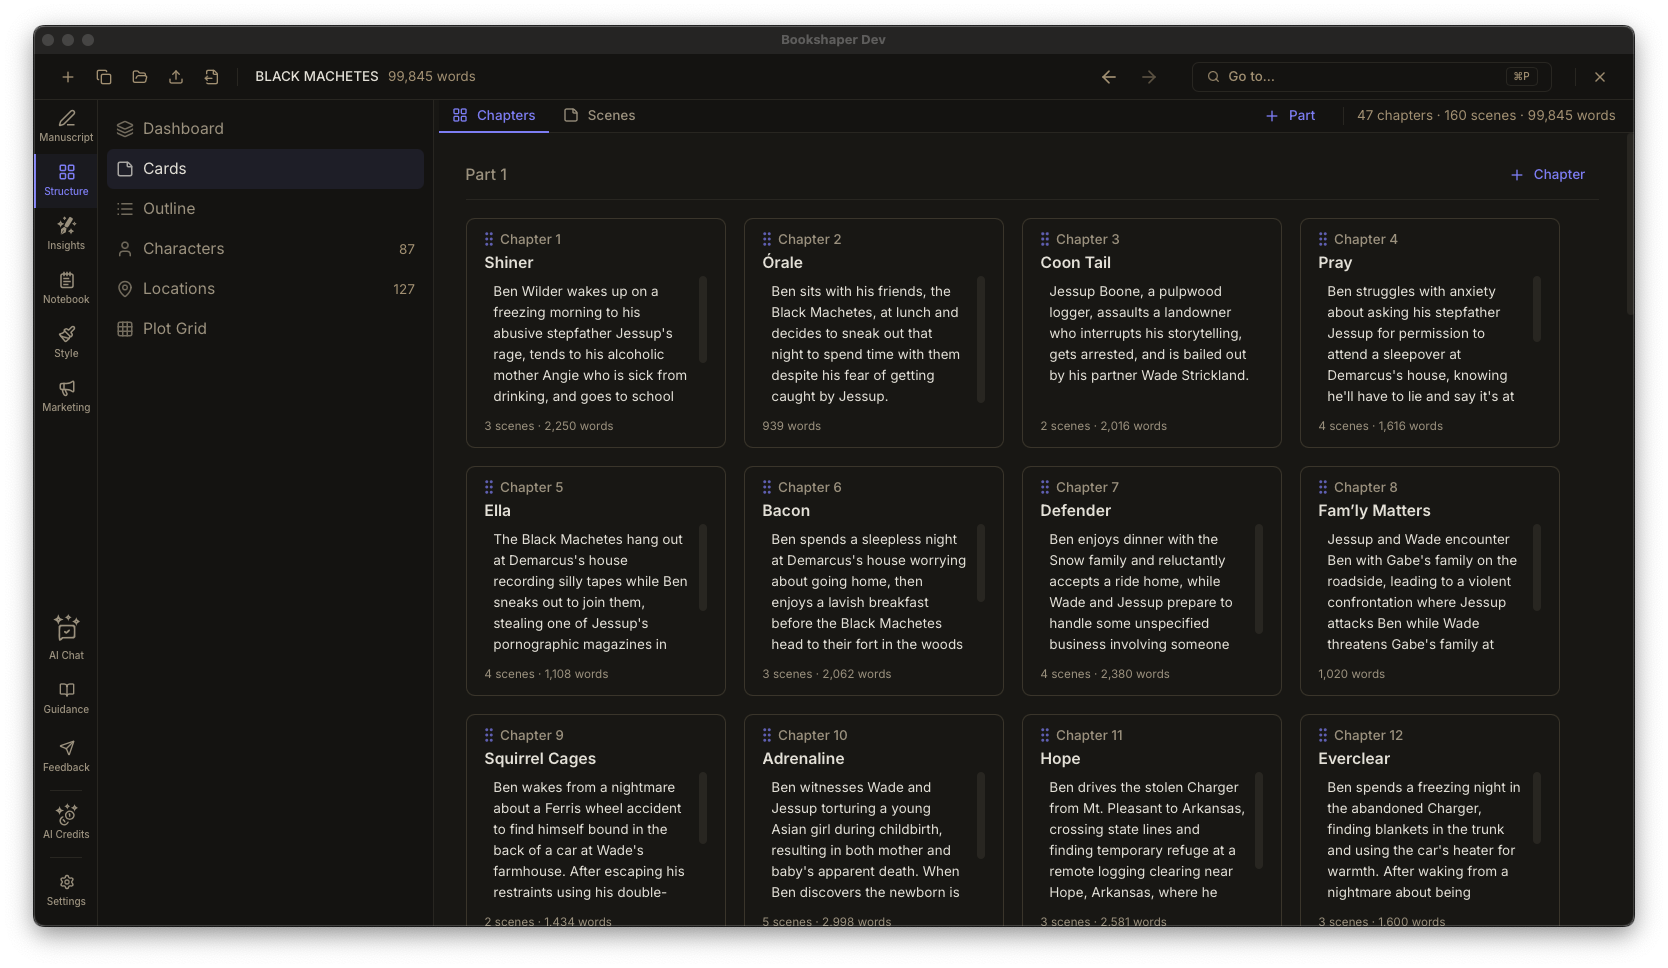
Task: Open the Everclear chapter card
Action: pos(1430,820)
